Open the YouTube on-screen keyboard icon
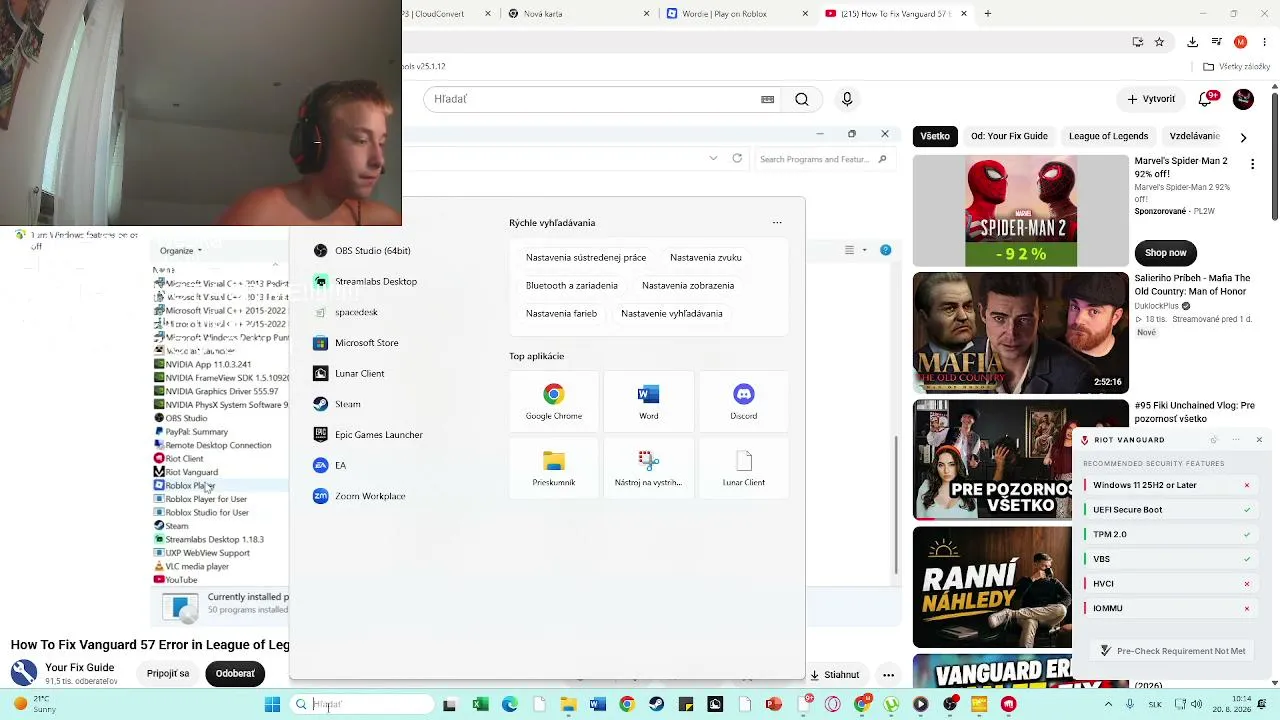This screenshot has height=720, width=1280. 768,99
